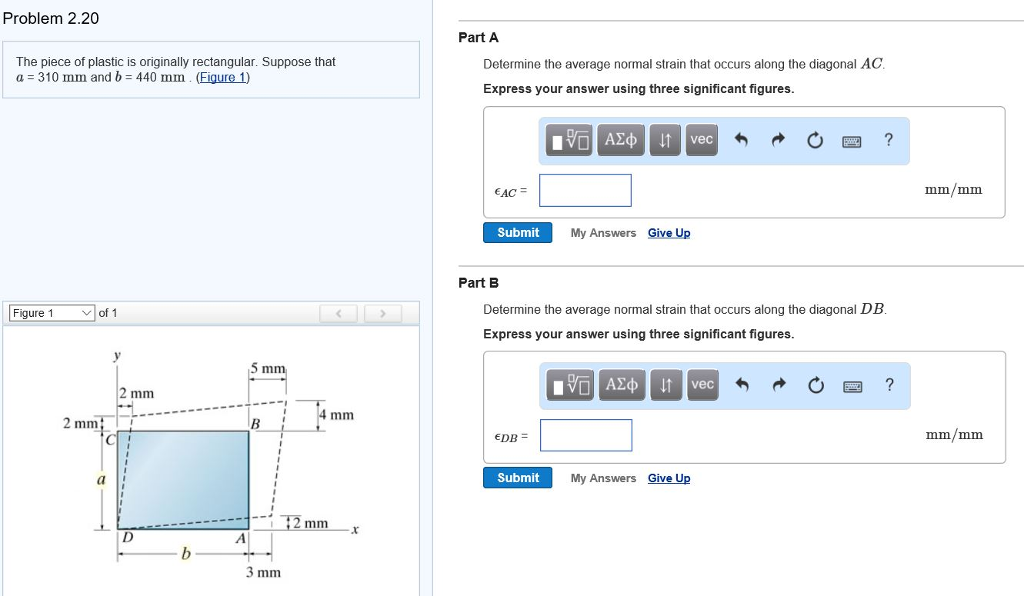Screen dimensions: 1024x596
Task: Click keyboard icon in Part B toolbar
Action: (852, 385)
